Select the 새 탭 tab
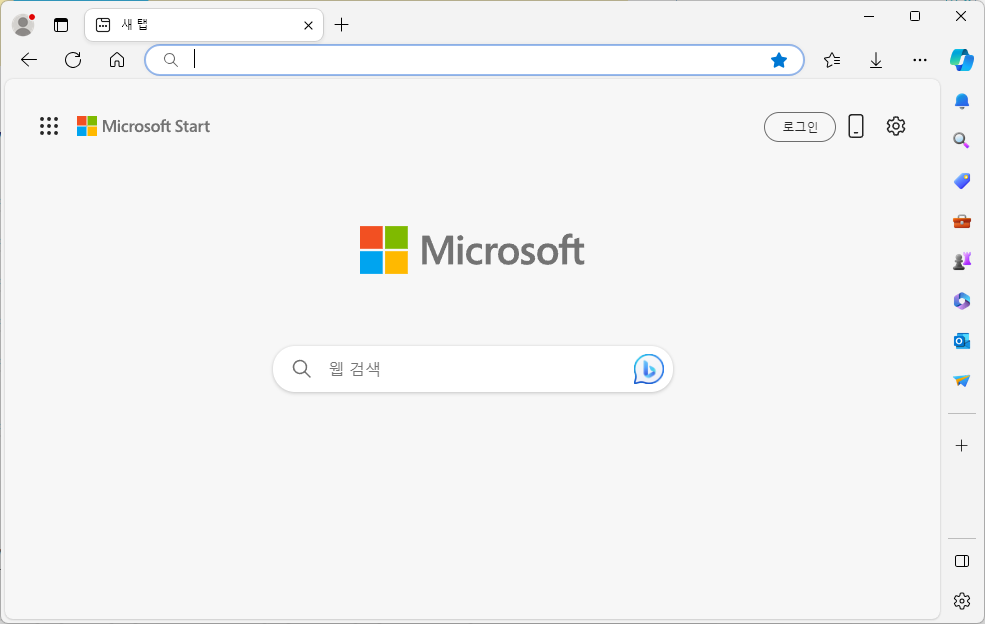985x624 pixels. [204, 25]
